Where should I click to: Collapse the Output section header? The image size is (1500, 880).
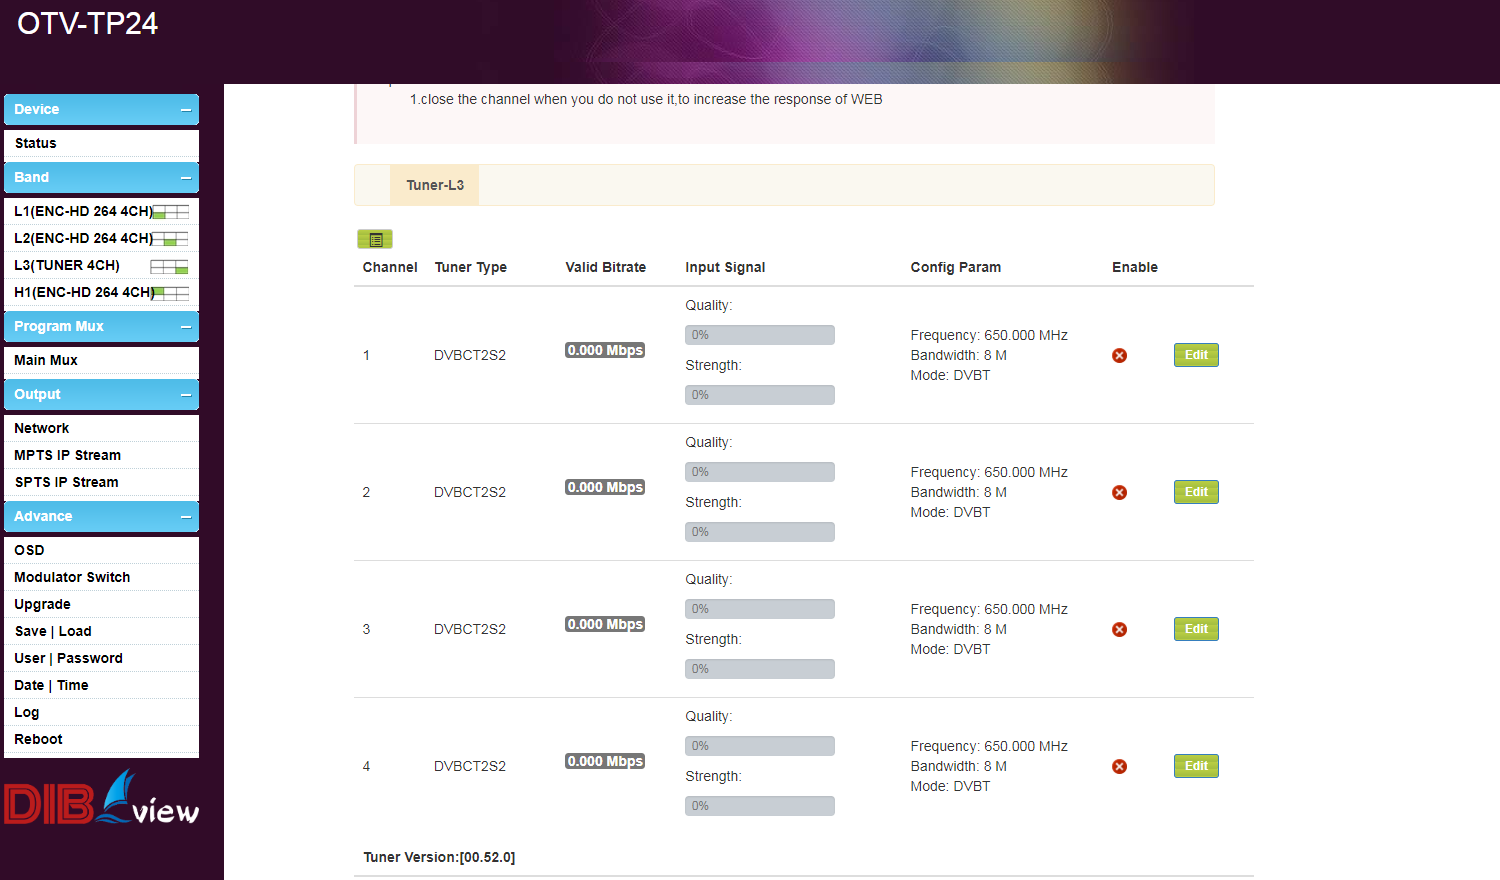(x=186, y=395)
